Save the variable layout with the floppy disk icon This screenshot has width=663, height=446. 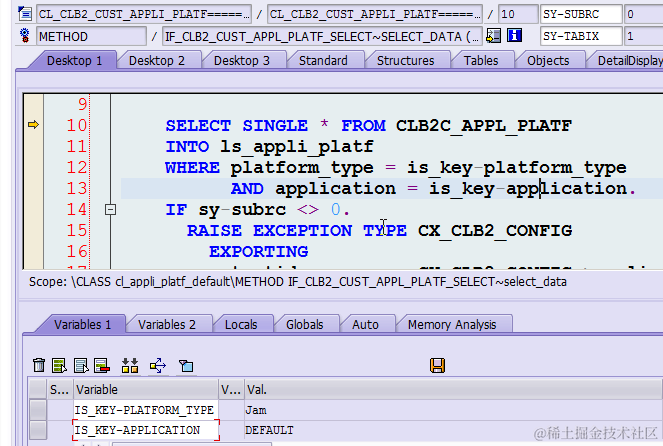click(437, 365)
